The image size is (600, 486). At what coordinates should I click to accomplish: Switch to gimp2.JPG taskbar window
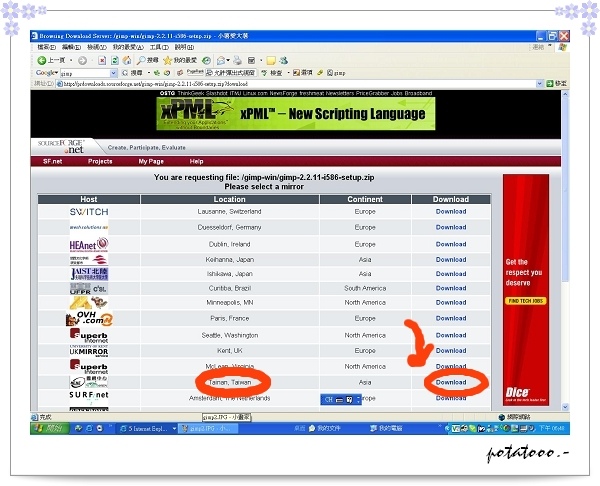click(x=208, y=429)
